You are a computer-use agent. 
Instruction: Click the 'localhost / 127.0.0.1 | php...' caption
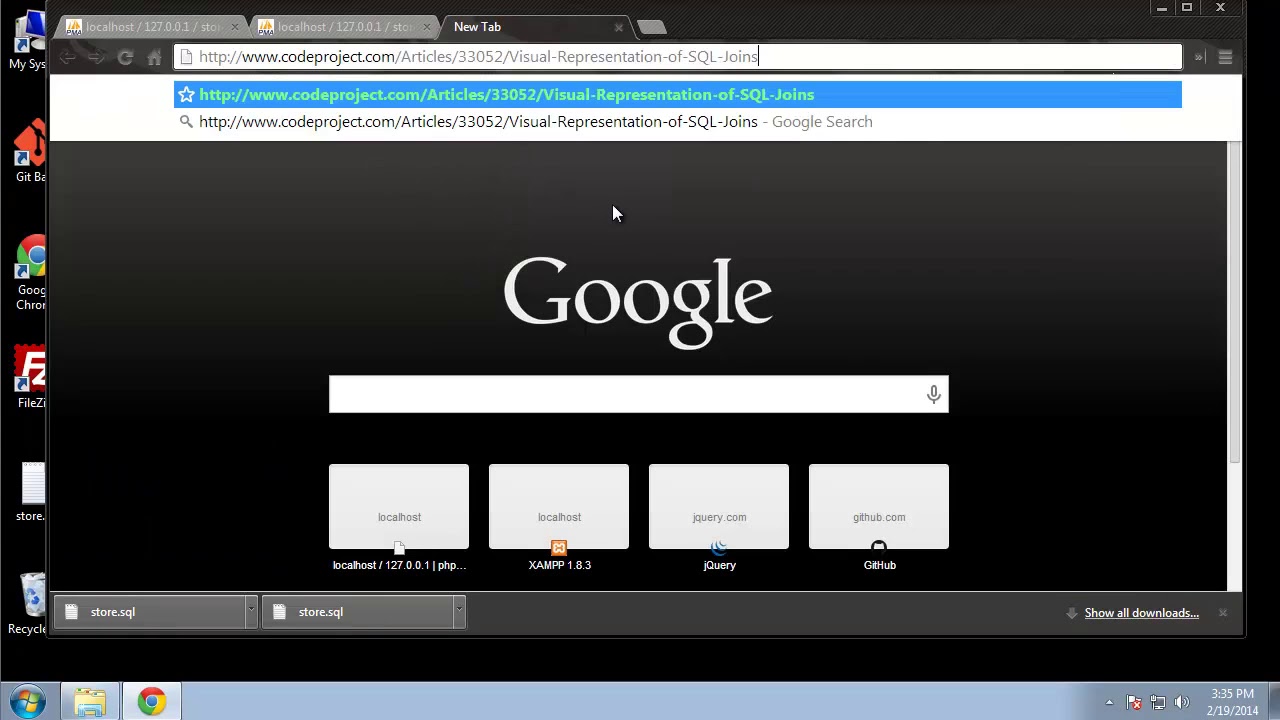(399, 565)
